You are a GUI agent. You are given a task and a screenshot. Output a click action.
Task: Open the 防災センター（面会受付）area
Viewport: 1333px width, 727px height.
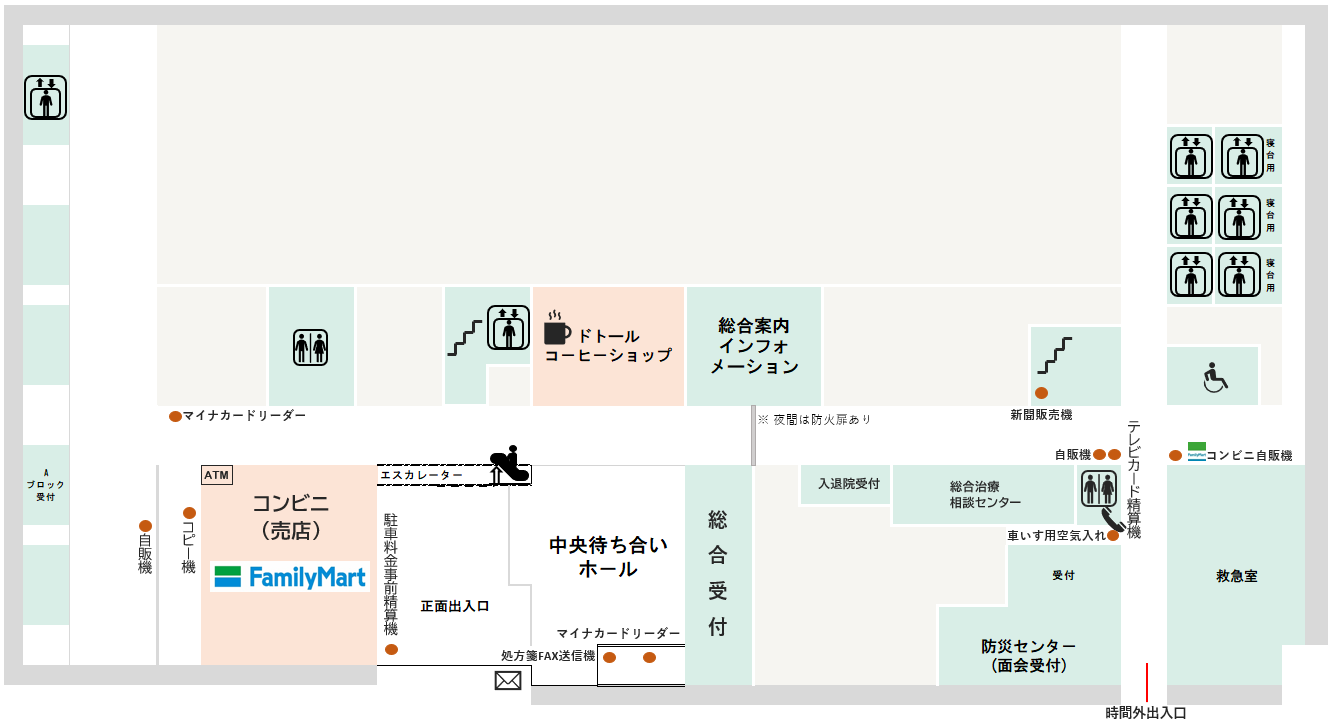point(1028,655)
